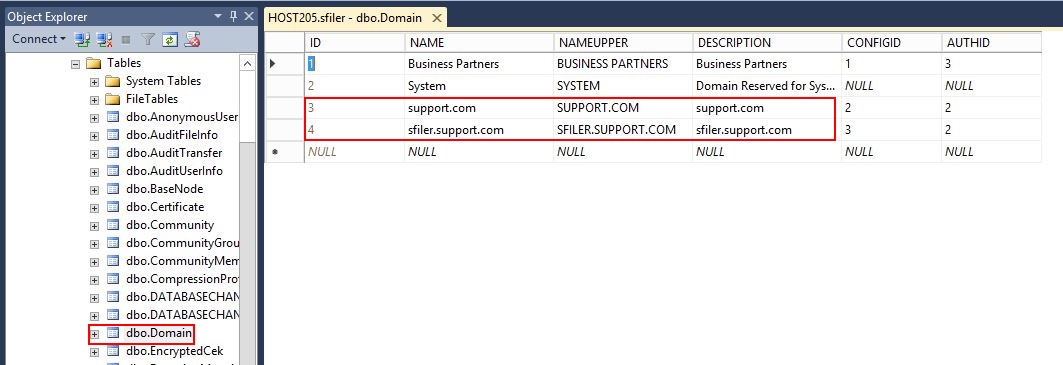Expand the dbo.Domain table node
Screen dimensions: 1063x365
94,334
